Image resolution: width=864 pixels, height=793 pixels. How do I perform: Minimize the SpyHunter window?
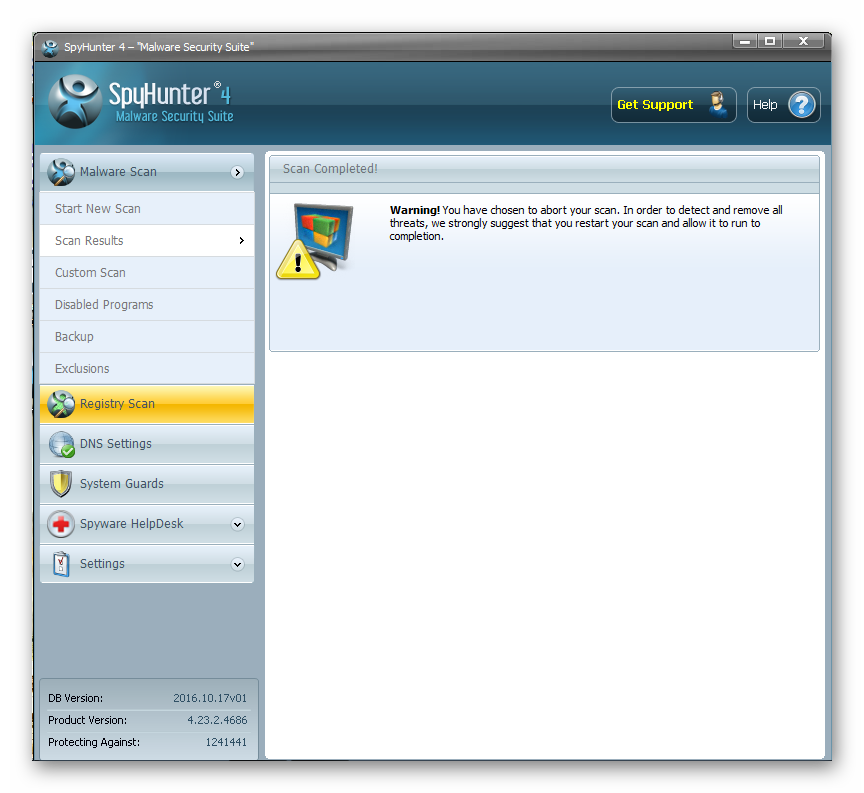click(x=745, y=41)
